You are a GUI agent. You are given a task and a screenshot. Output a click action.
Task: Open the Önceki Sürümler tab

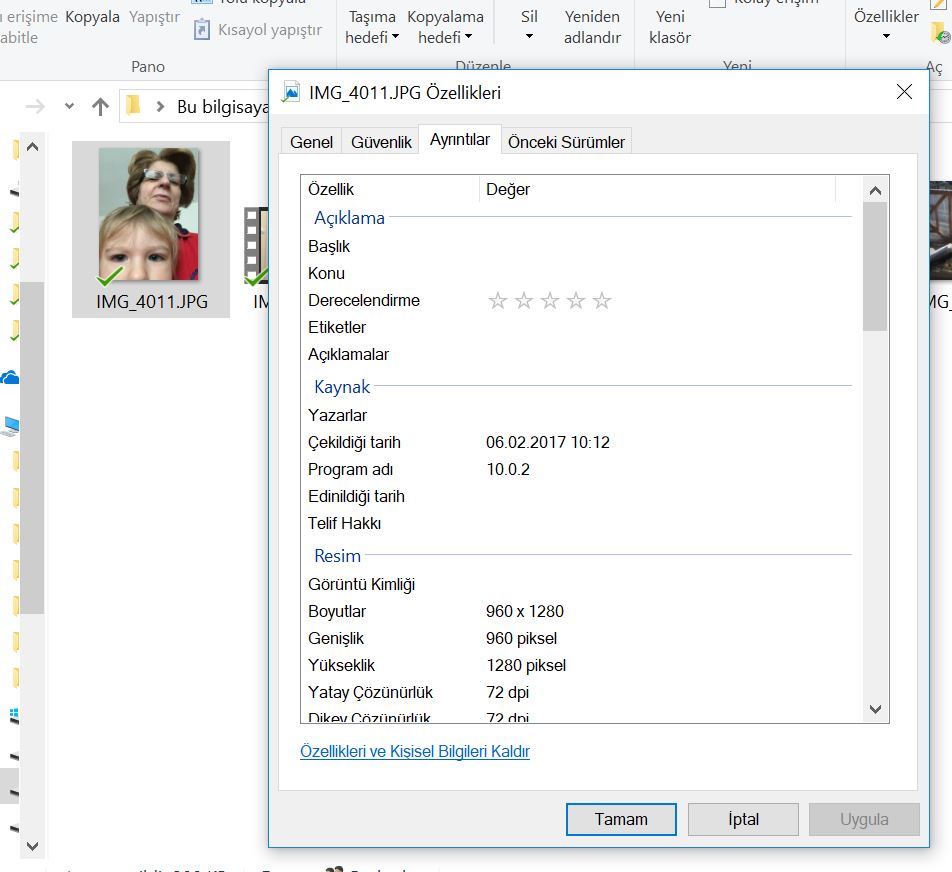(566, 142)
